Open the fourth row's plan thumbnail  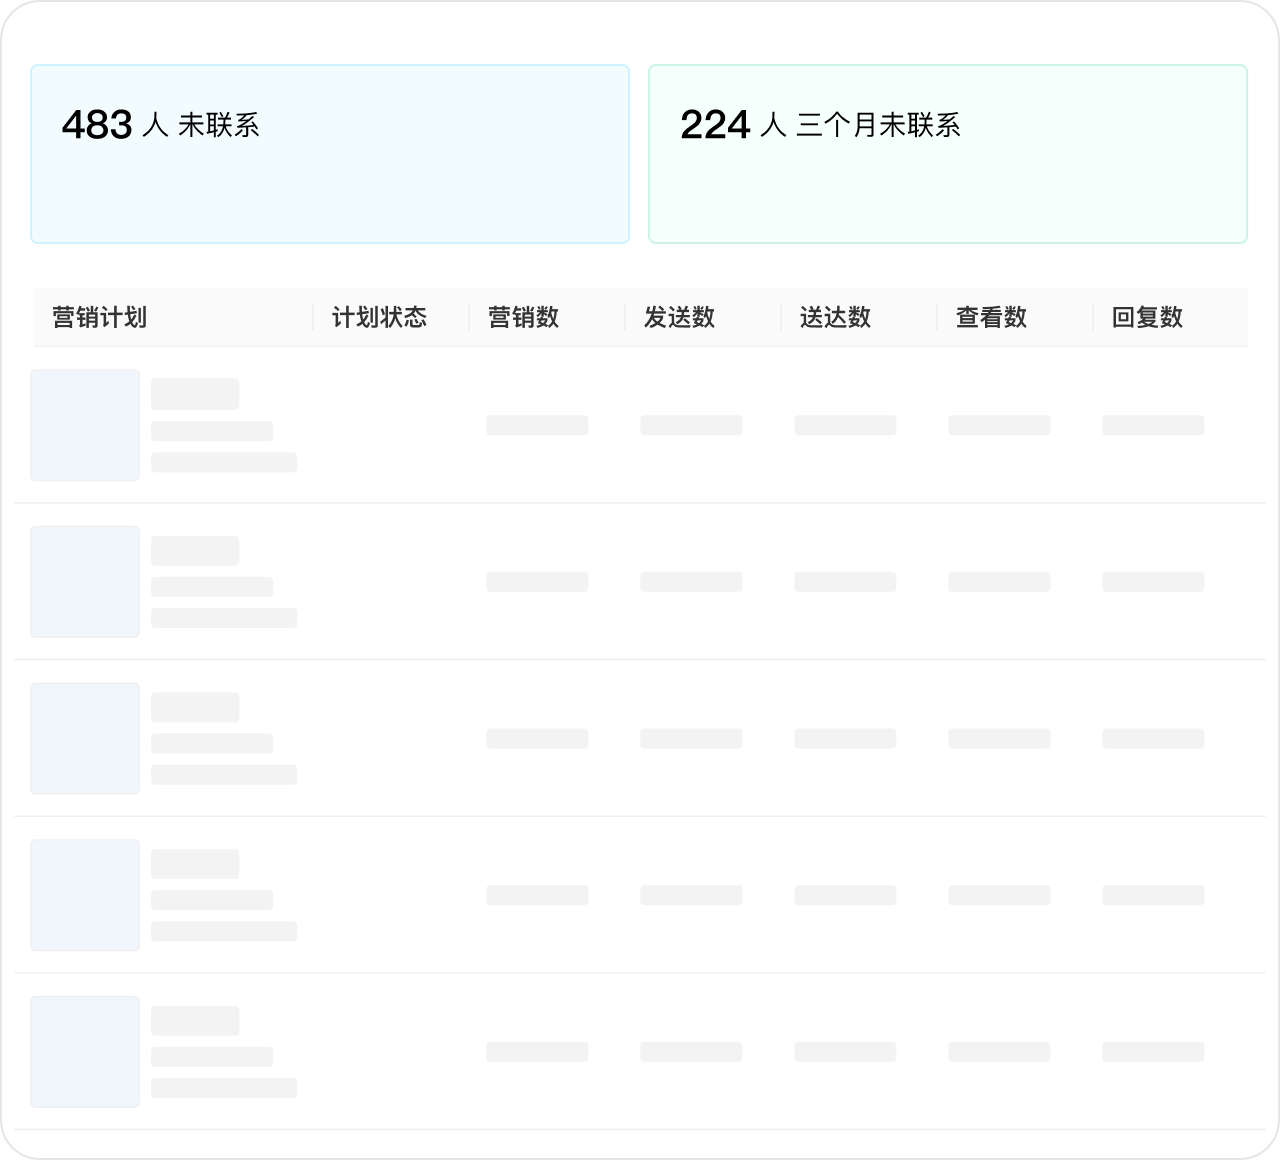pyautogui.click(x=85, y=895)
